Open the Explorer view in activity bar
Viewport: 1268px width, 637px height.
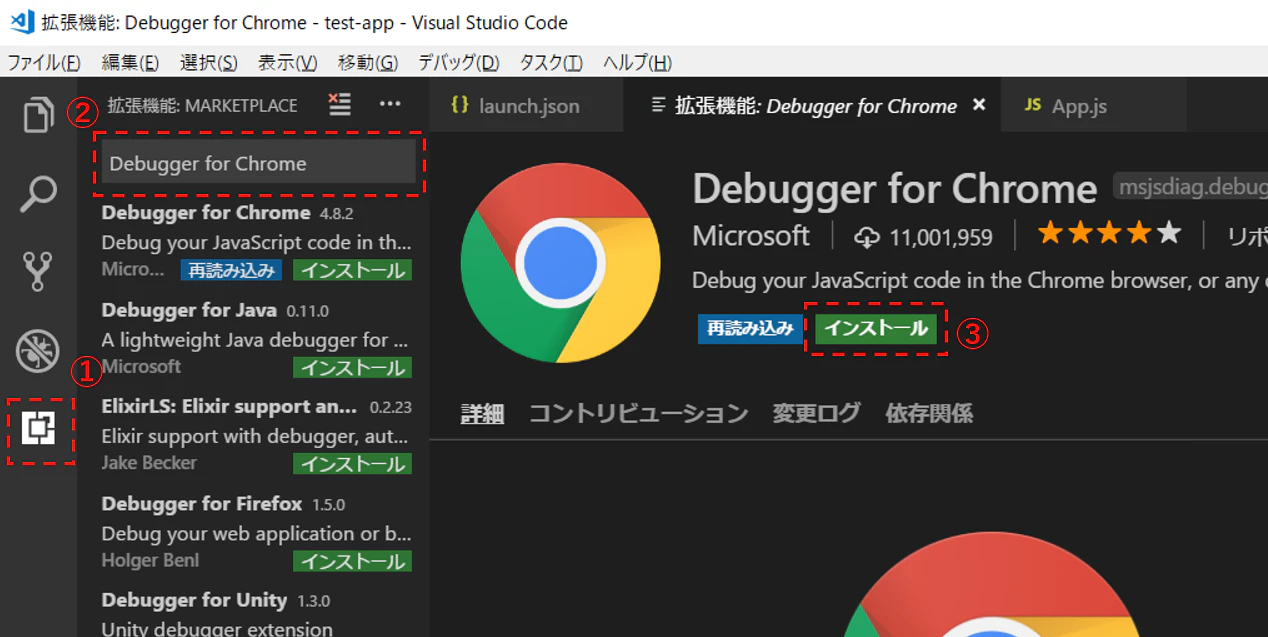pos(38,114)
